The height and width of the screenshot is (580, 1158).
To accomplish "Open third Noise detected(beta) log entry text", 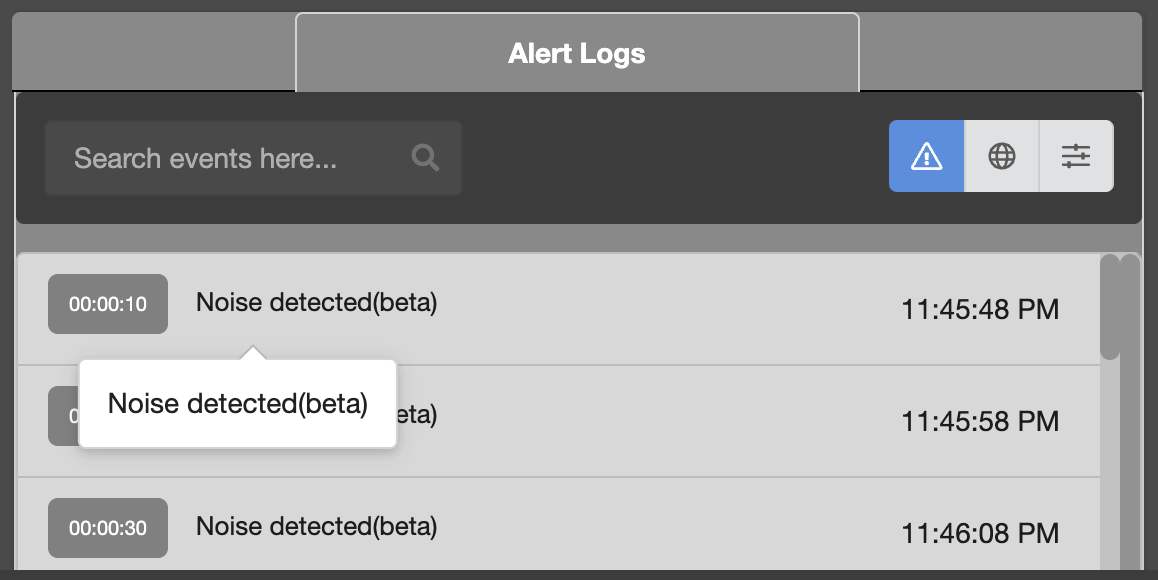I will (x=316, y=526).
